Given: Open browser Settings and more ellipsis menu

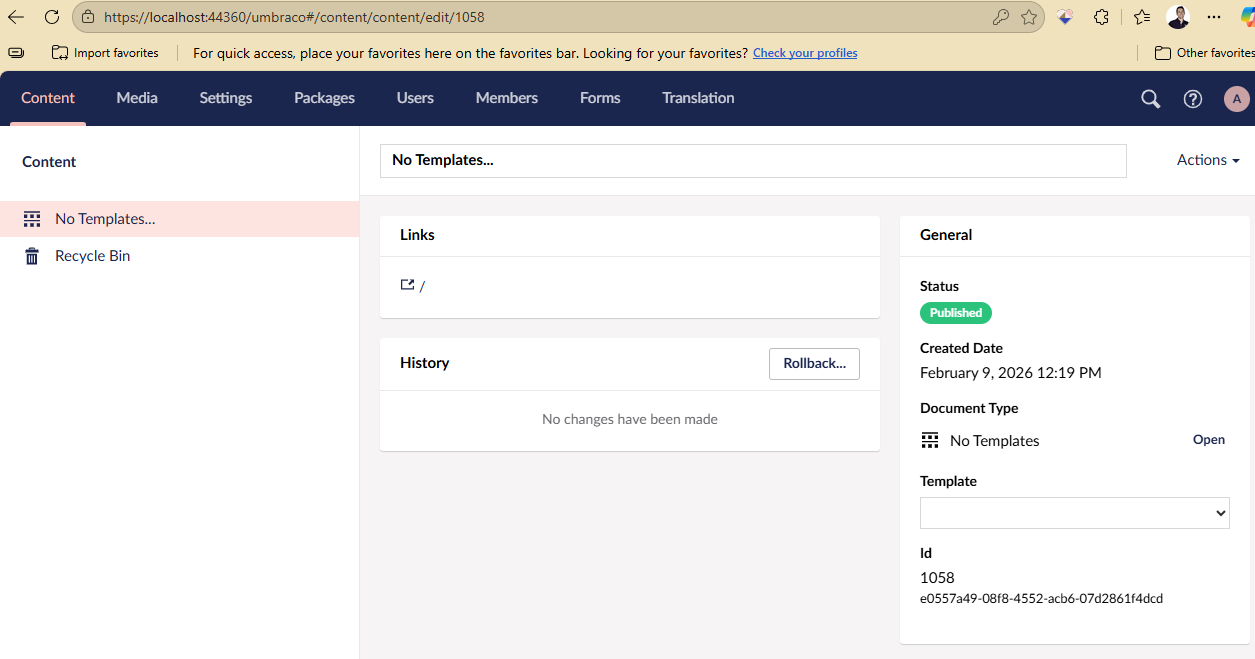Looking at the screenshot, I should pos(1214,17).
